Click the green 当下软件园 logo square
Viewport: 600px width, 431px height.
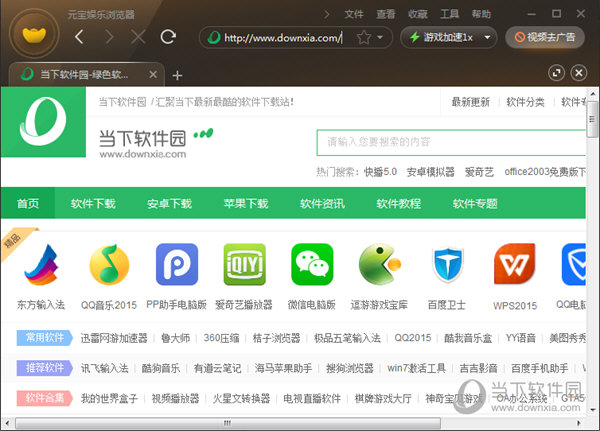(x=43, y=122)
